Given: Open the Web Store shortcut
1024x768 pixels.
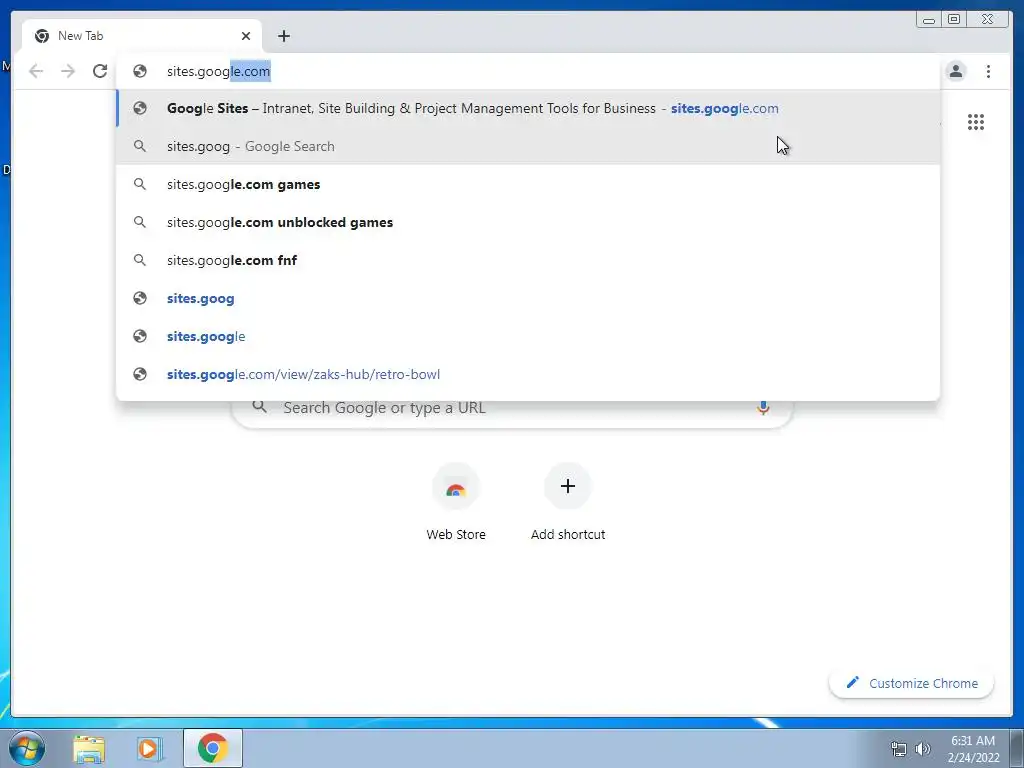Looking at the screenshot, I should point(456,502).
